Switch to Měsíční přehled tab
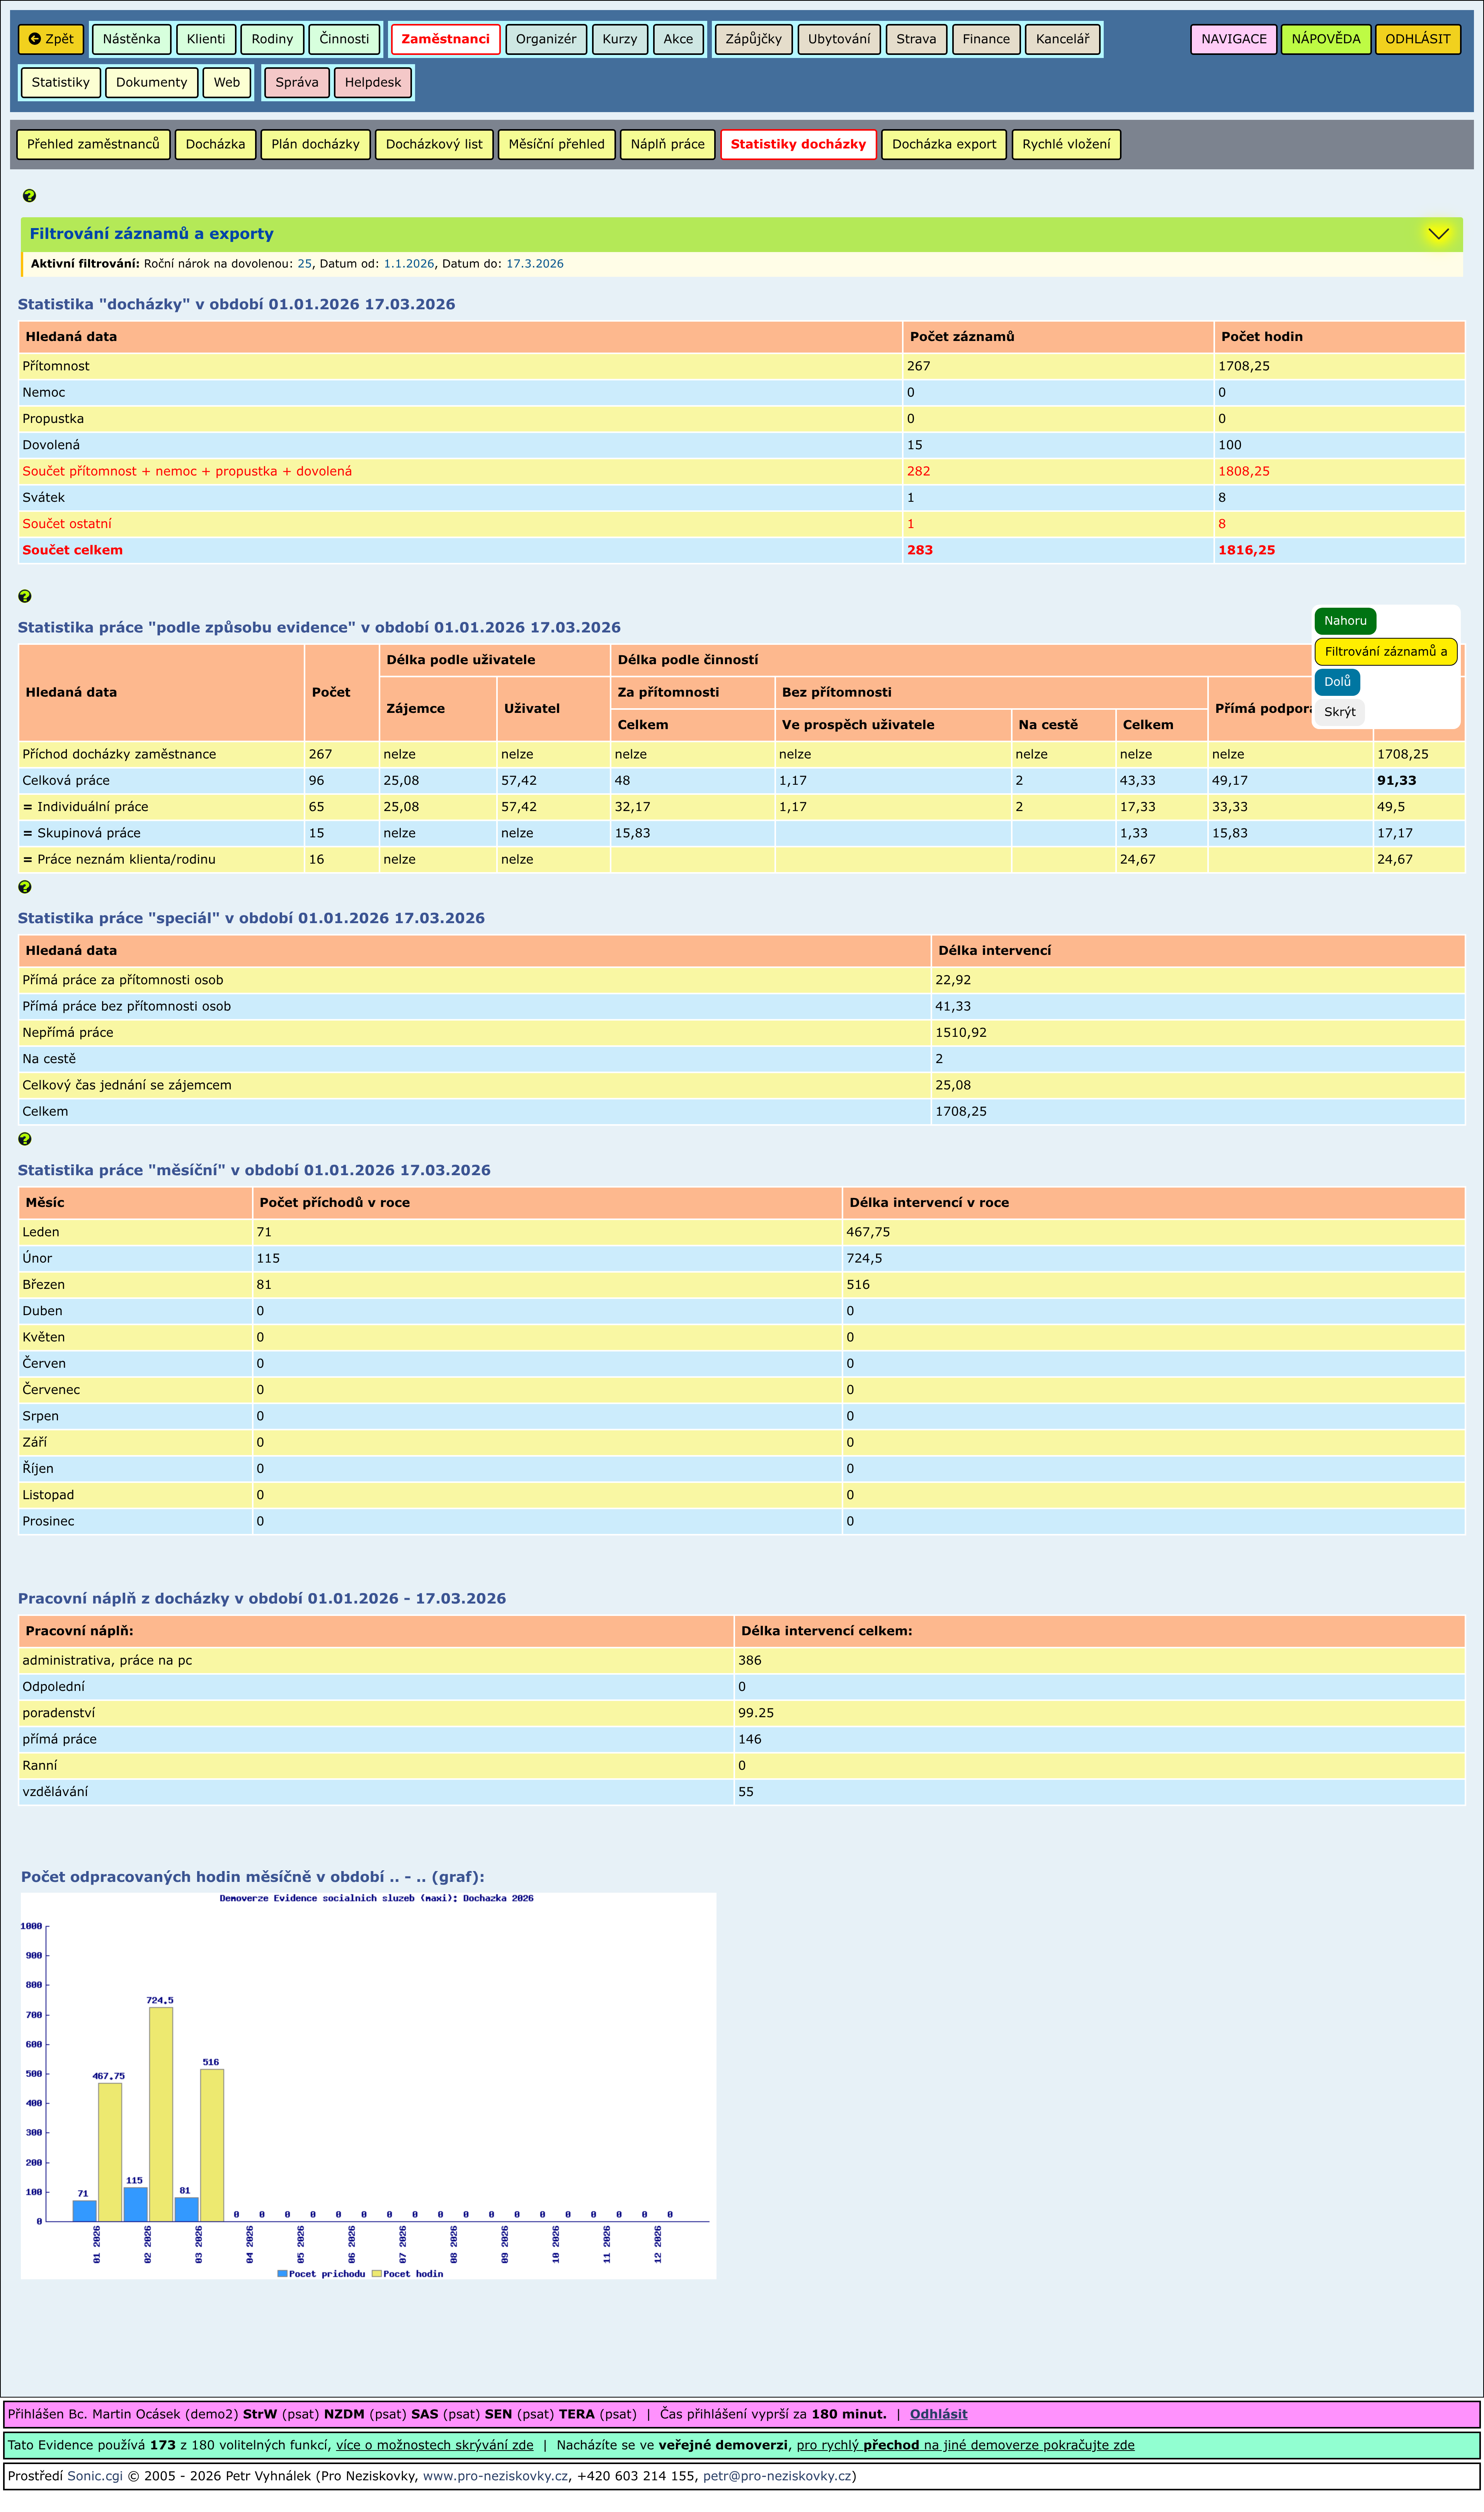Screen dimensions: 1484x2512 click(x=556, y=144)
